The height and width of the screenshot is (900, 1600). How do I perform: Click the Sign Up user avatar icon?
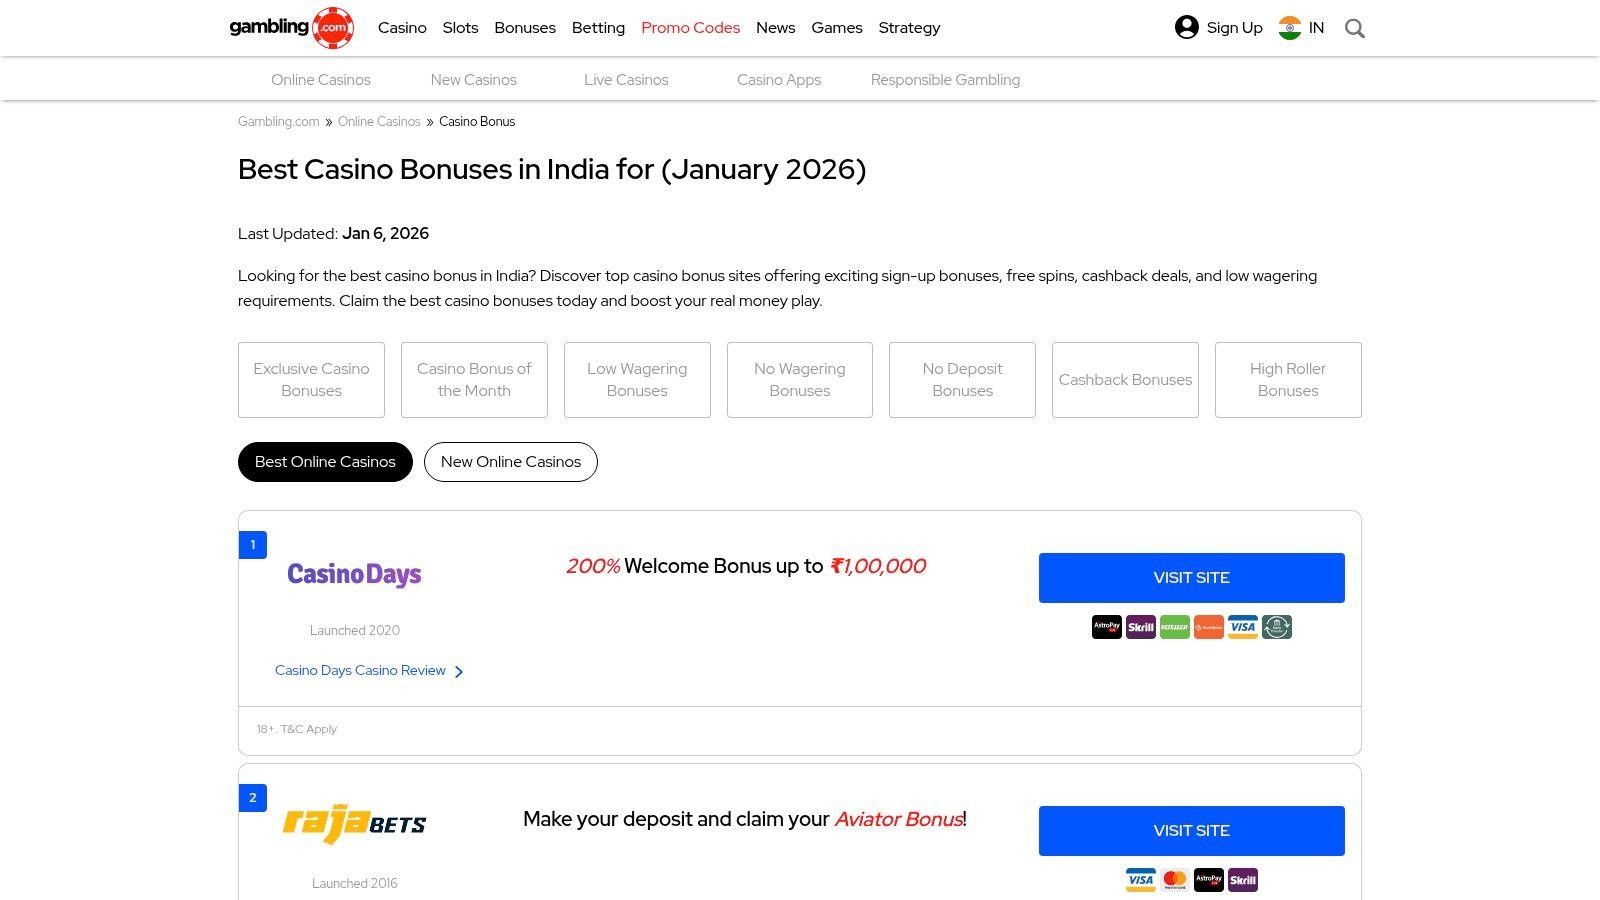(x=1187, y=28)
